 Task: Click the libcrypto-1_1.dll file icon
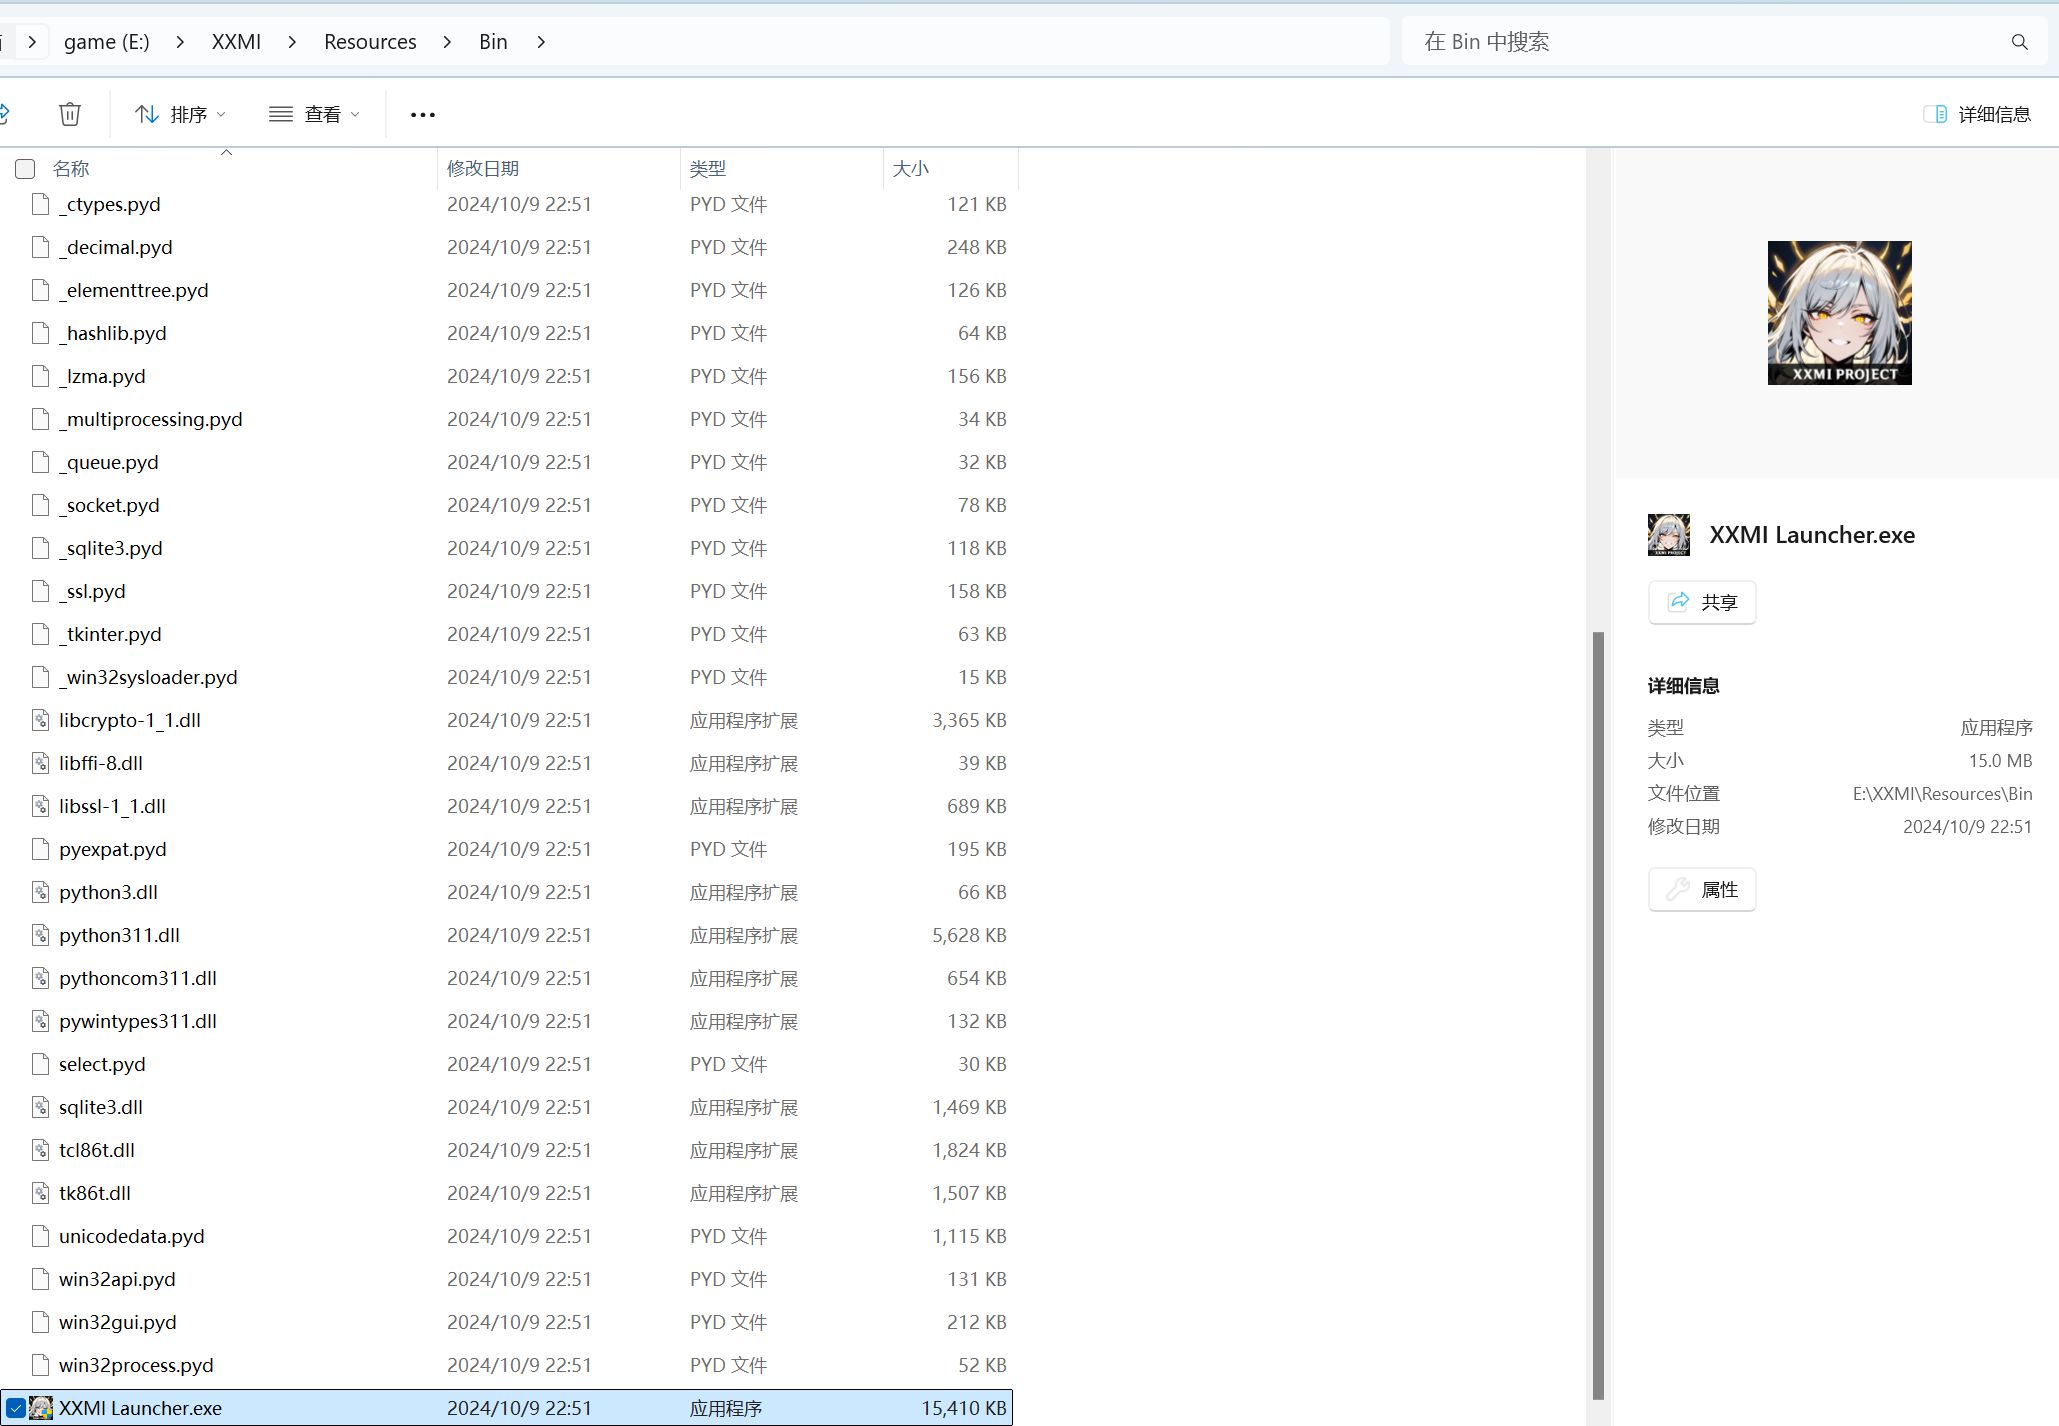click(x=40, y=720)
